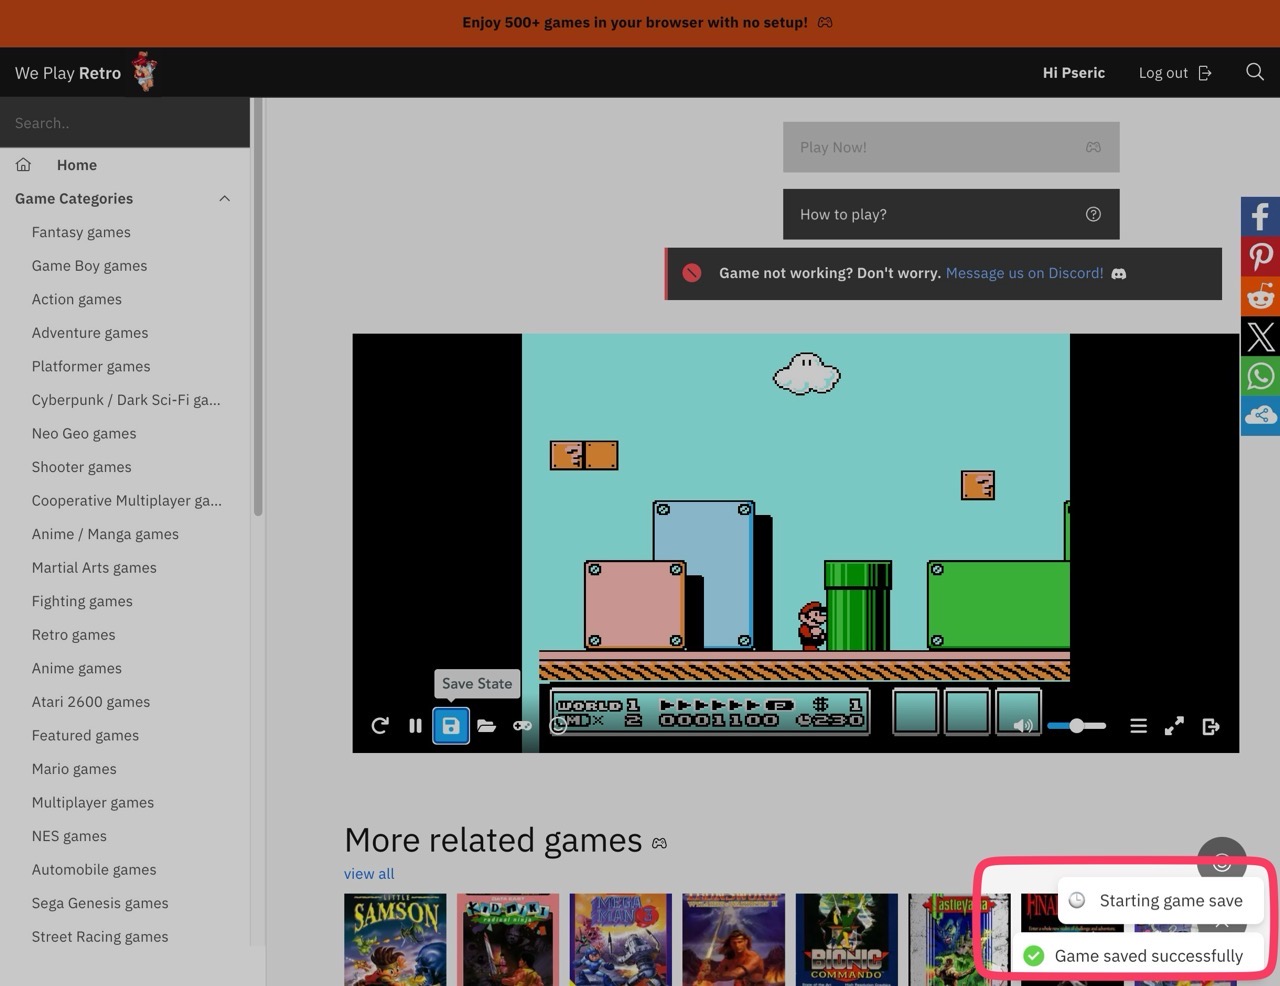Open Anime / Manga games category
1280x986 pixels.
(105, 534)
